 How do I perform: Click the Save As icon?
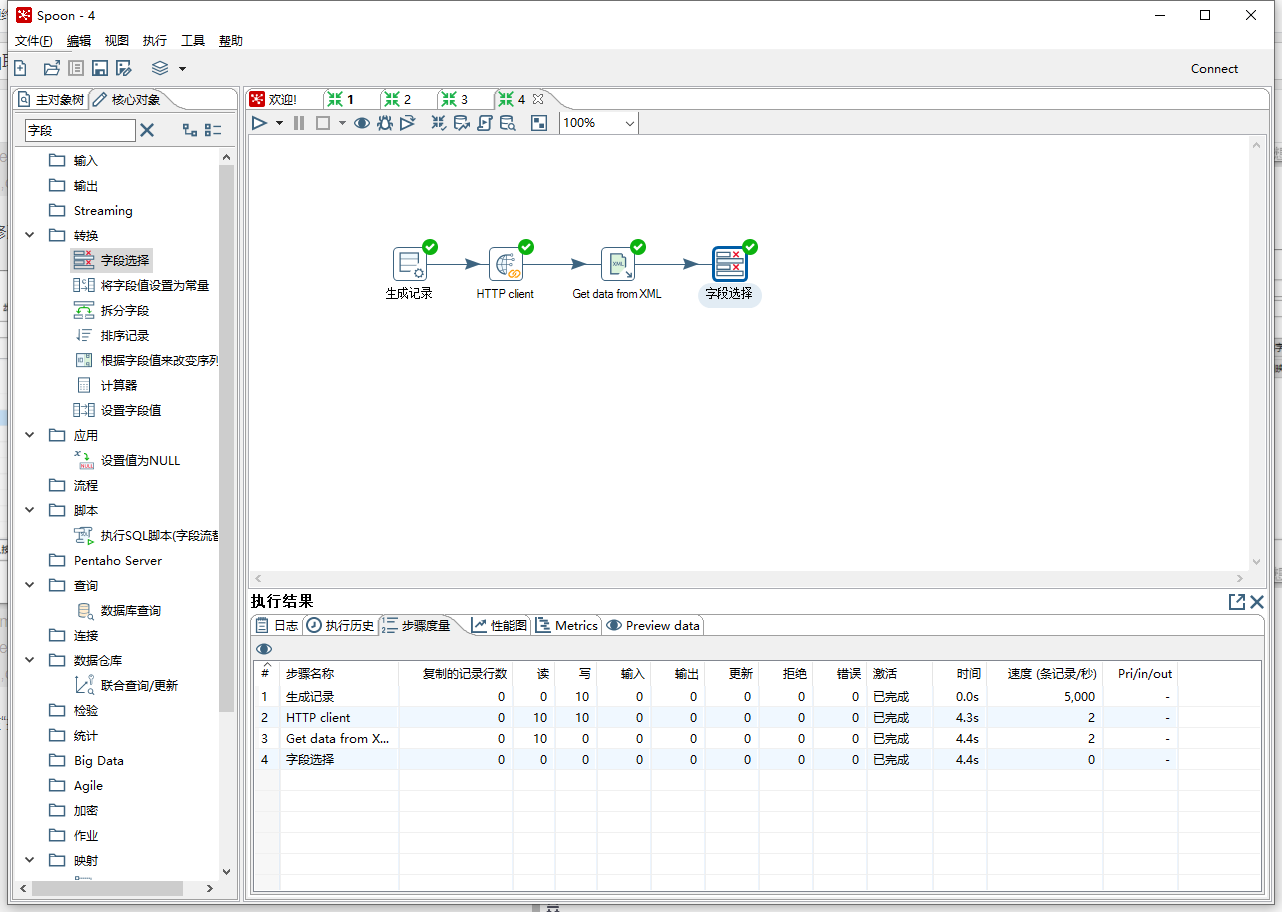coord(124,68)
